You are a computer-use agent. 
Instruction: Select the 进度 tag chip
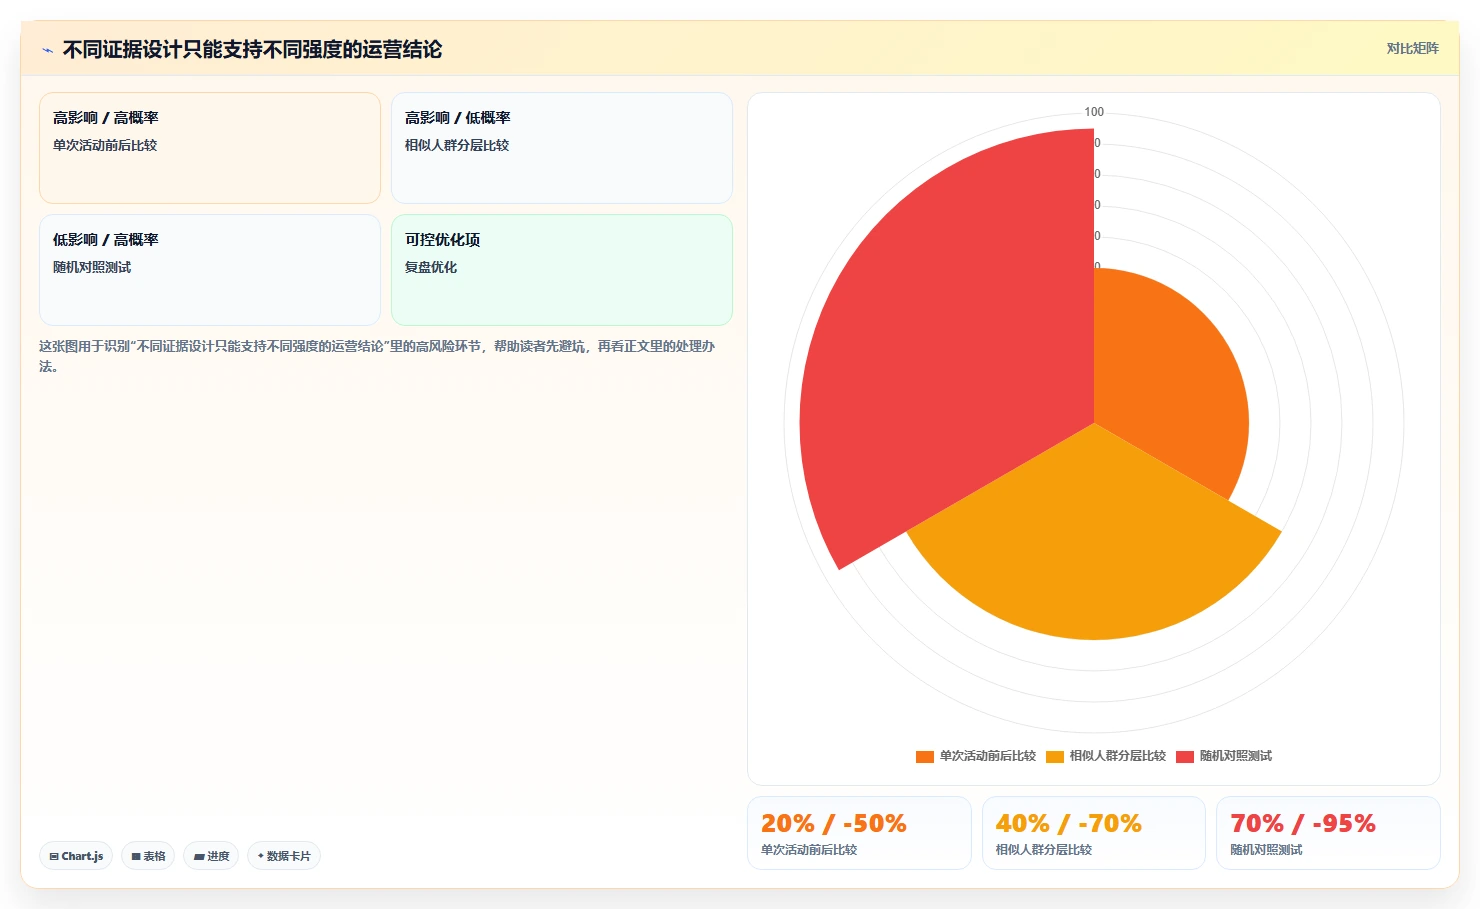pyautogui.click(x=211, y=856)
